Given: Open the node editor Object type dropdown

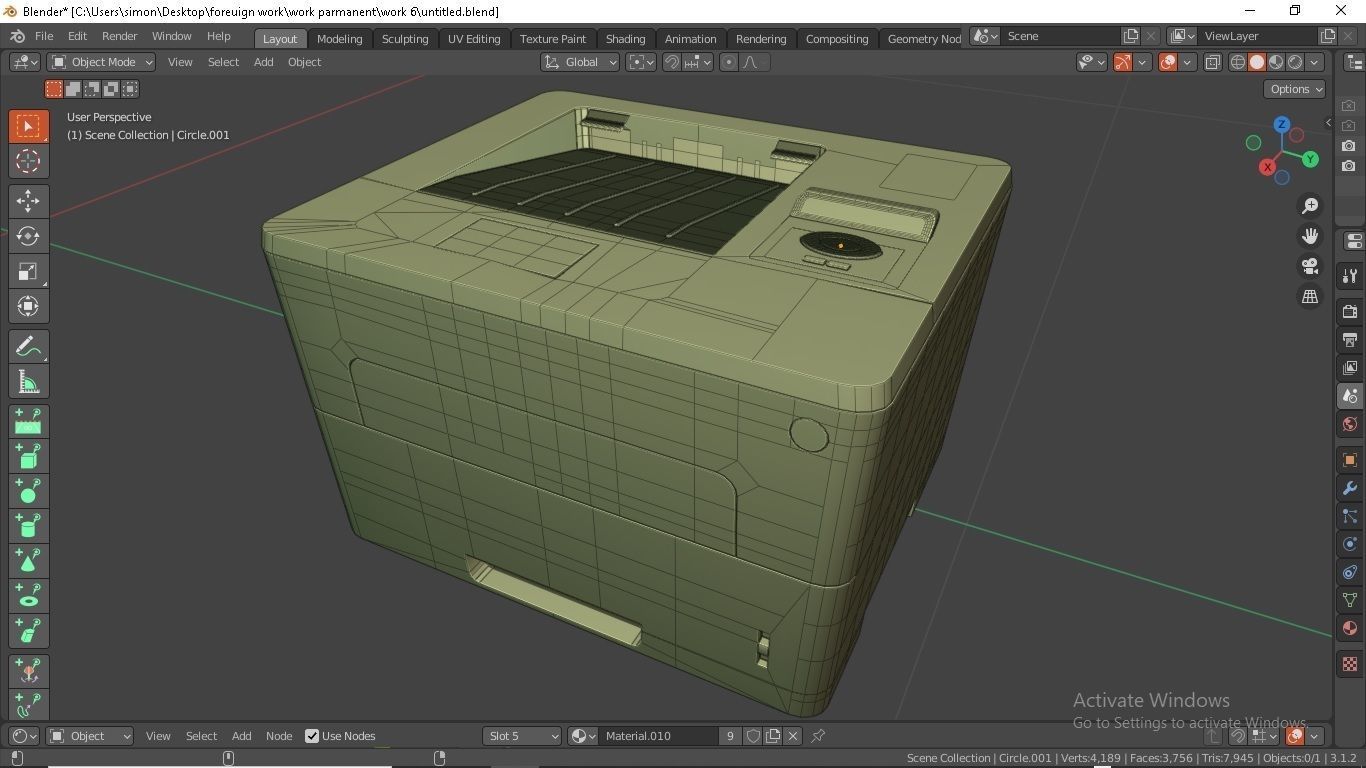Looking at the screenshot, I should click(x=90, y=736).
